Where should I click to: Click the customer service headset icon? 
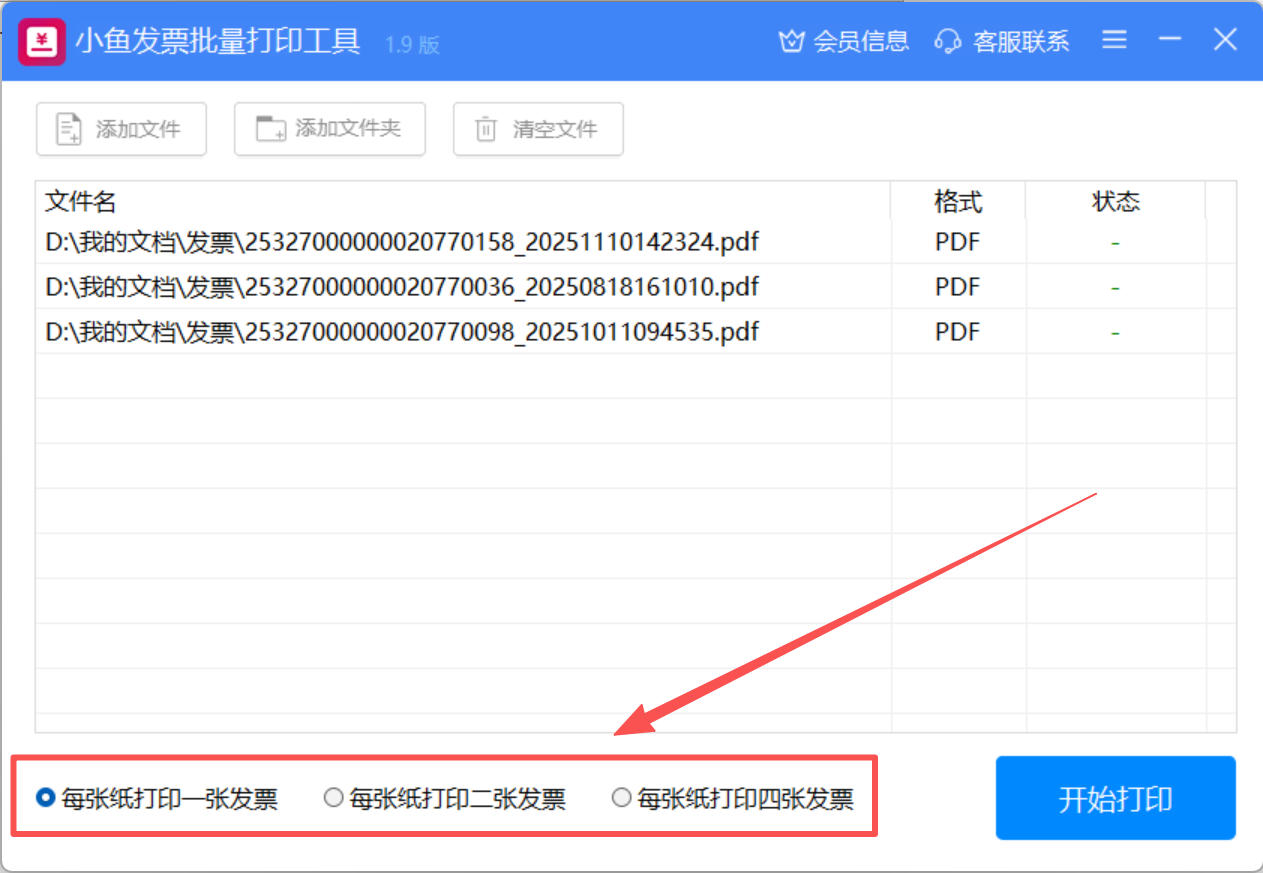[x=947, y=41]
